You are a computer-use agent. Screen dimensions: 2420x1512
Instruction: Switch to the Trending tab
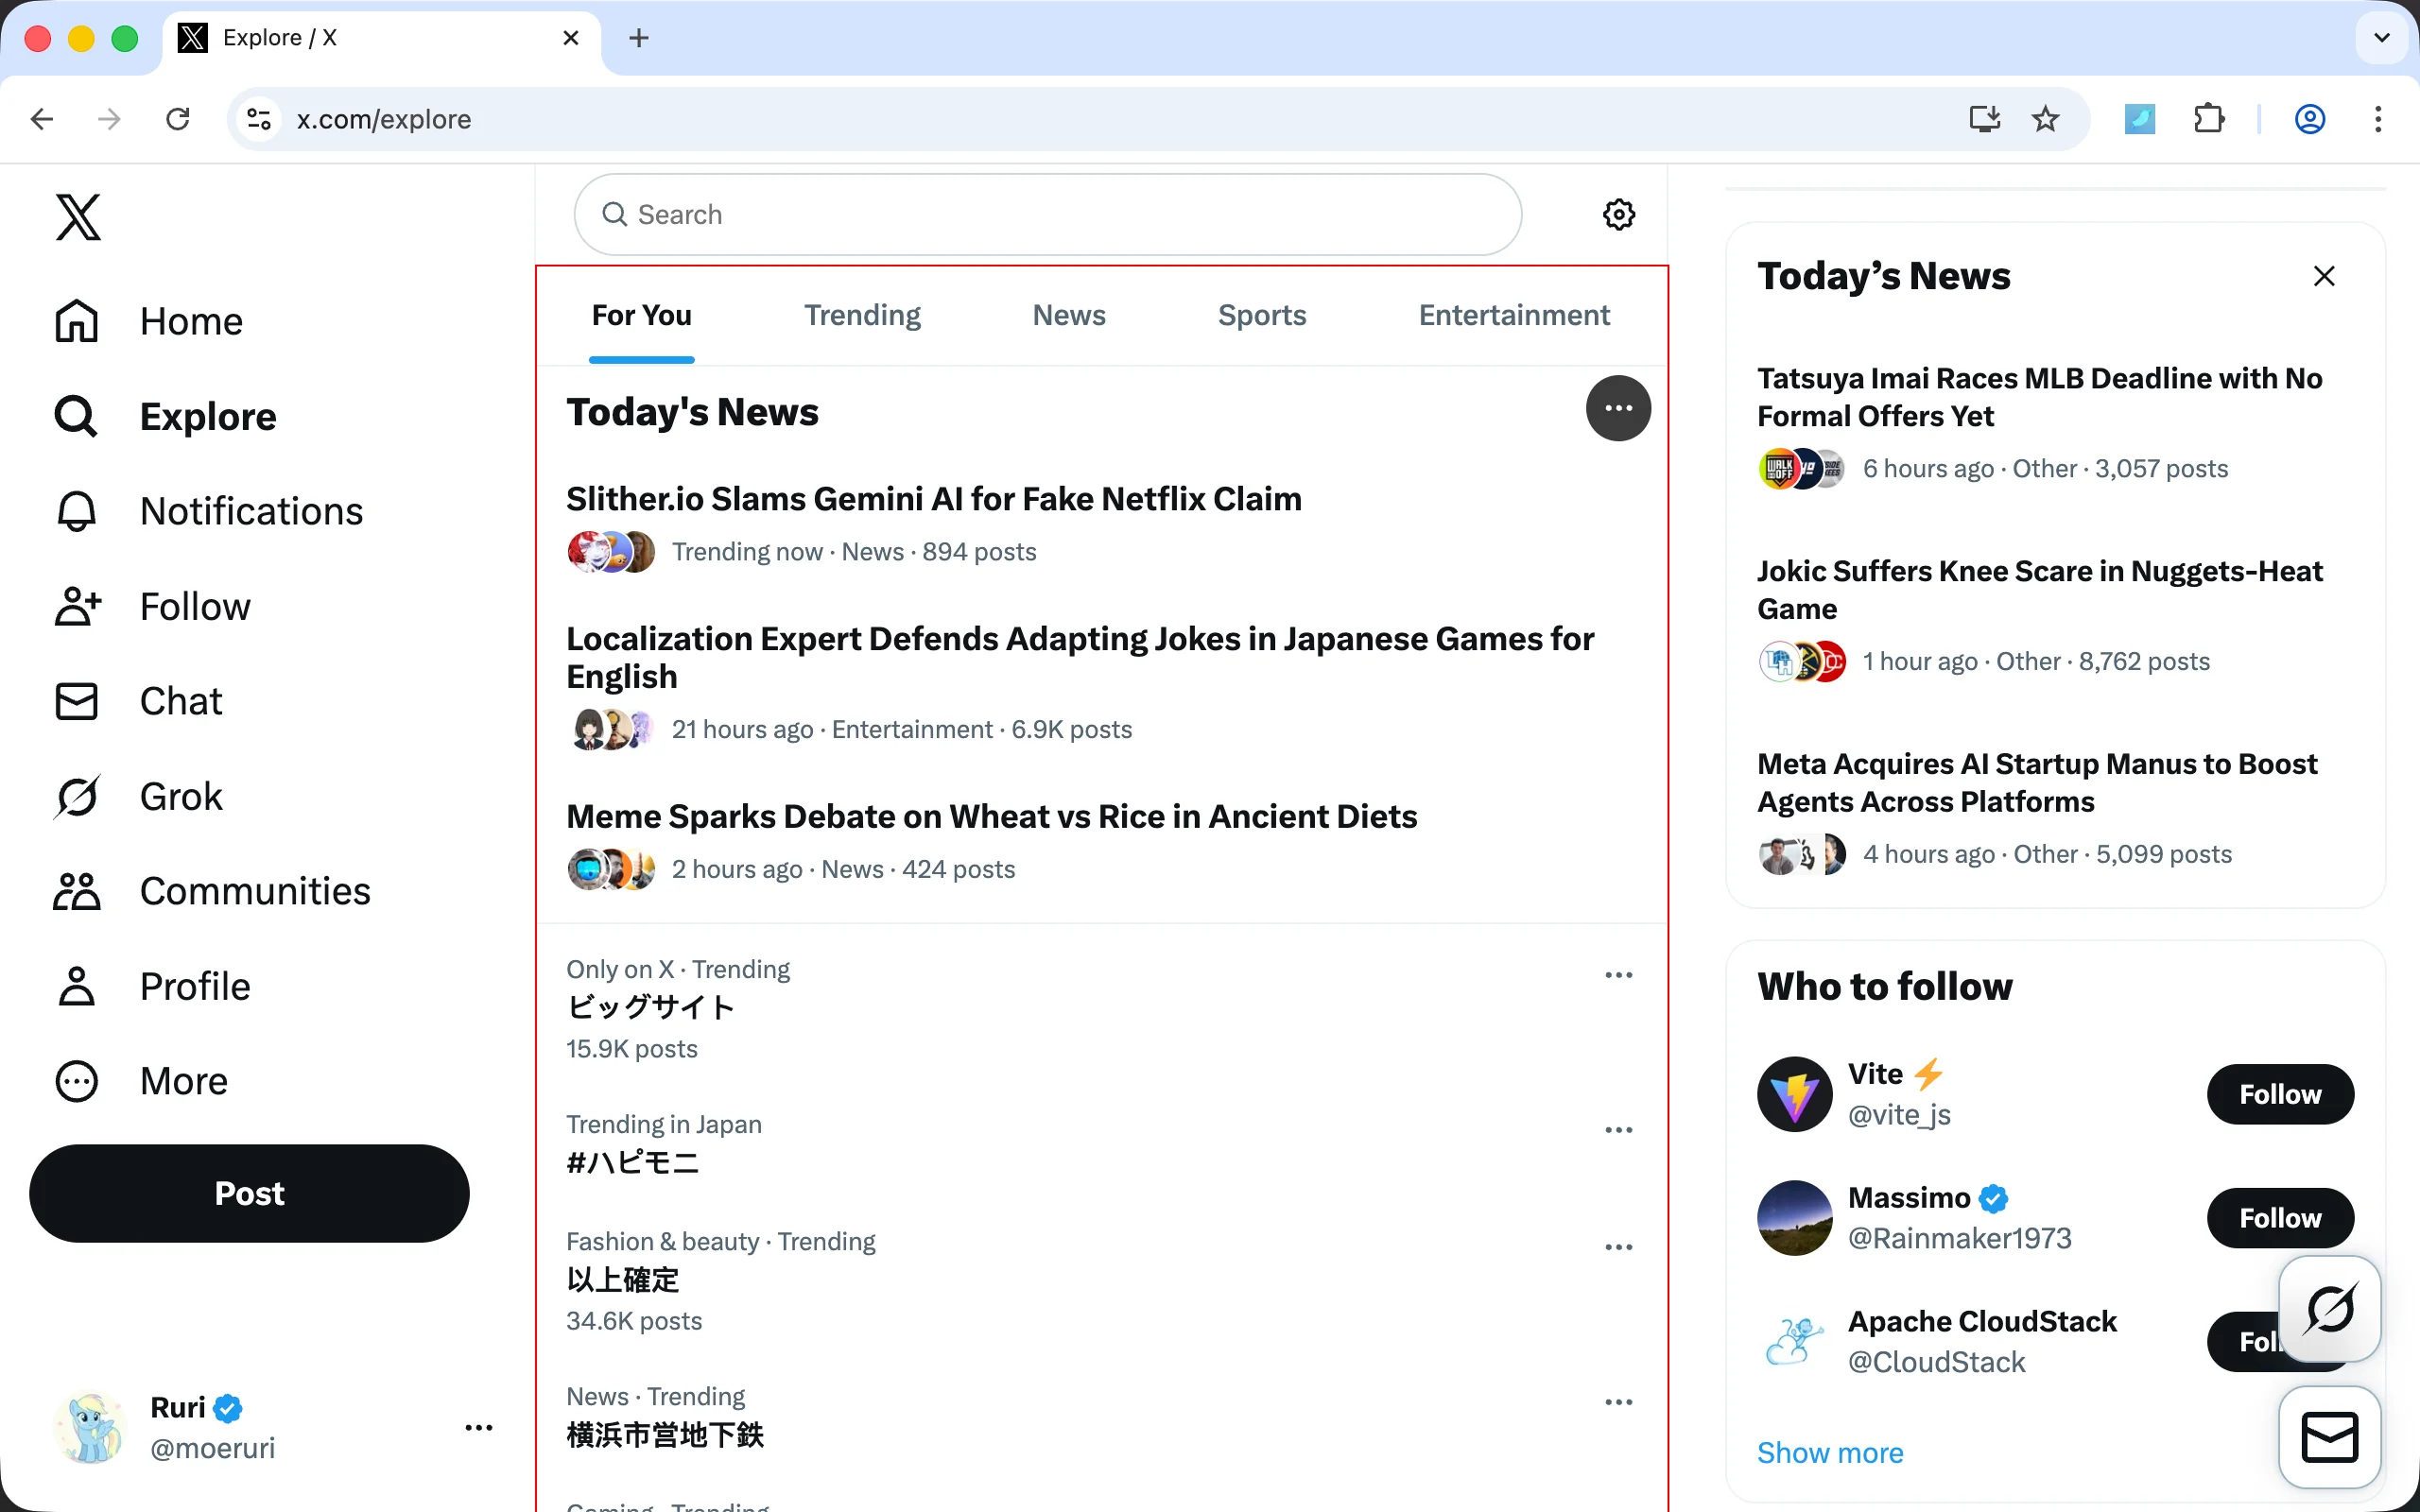pyautogui.click(x=862, y=315)
